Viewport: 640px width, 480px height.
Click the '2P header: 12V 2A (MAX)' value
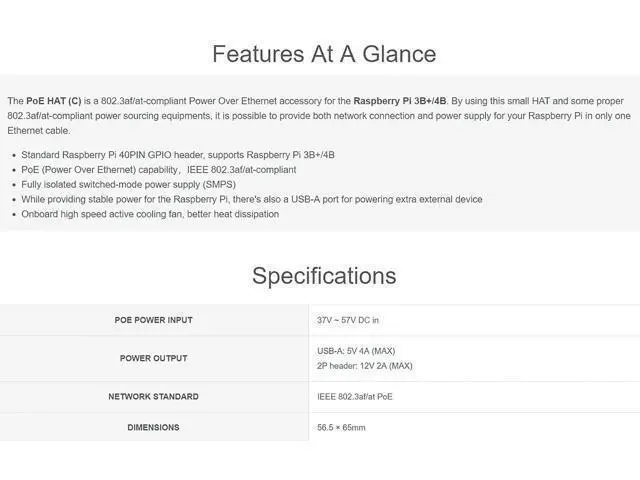(364, 366)
